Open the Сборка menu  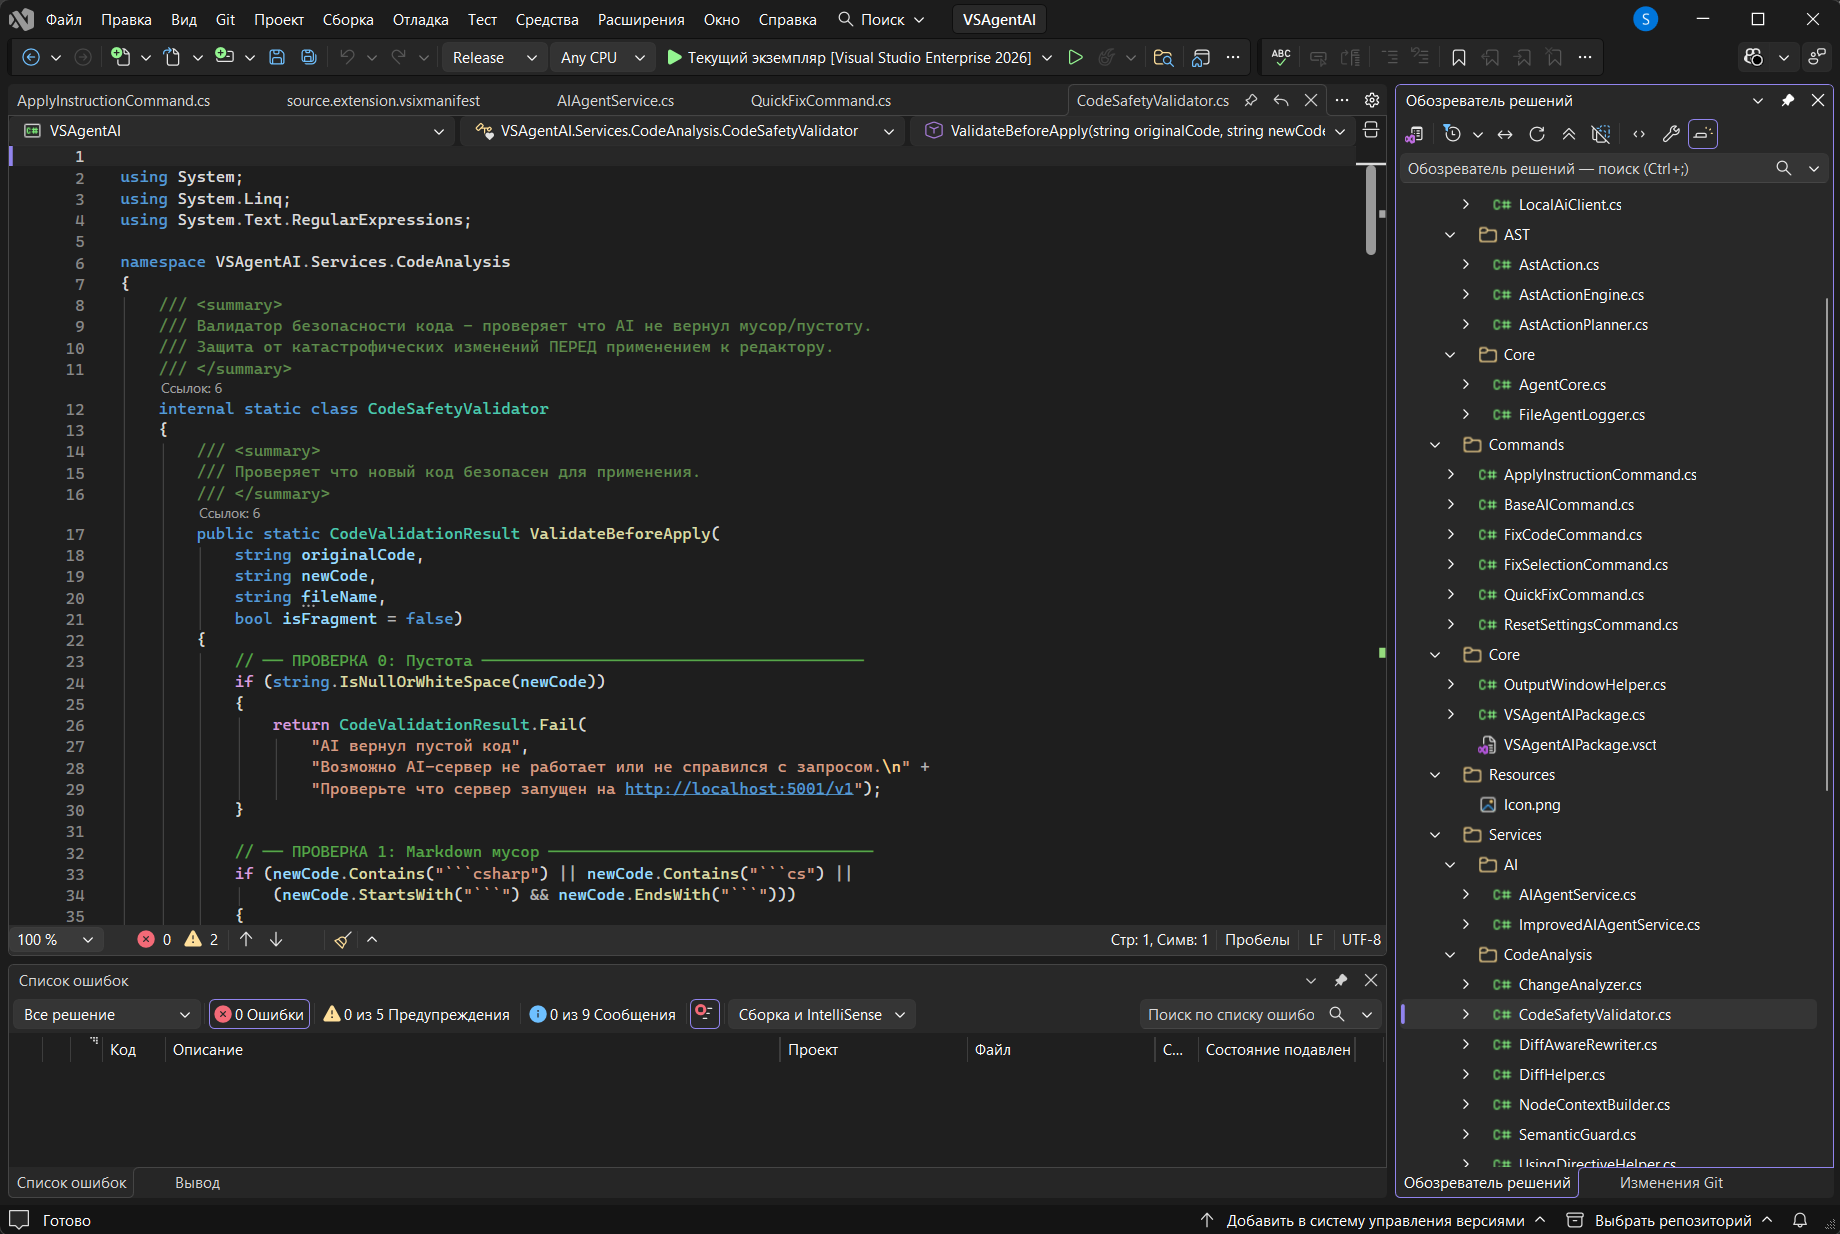348,20
